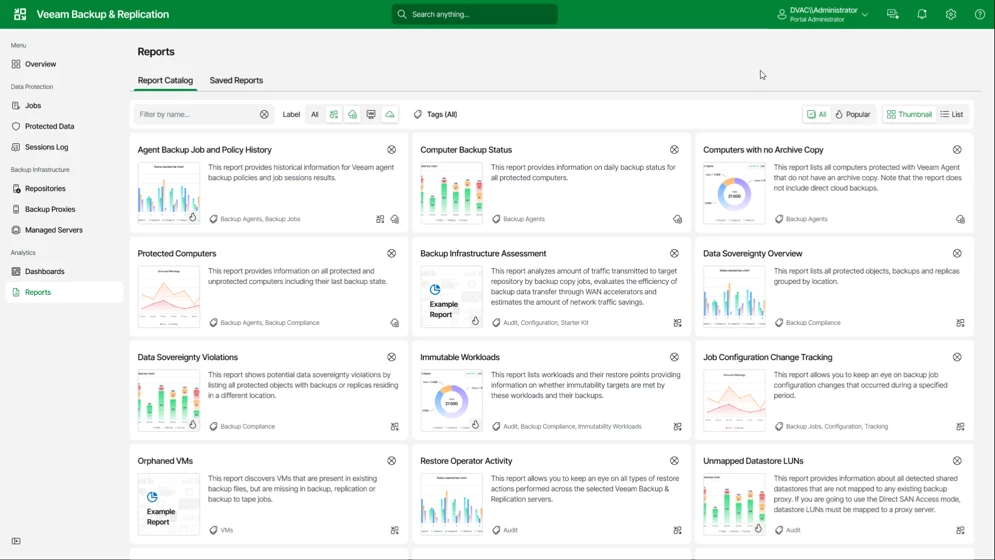
Task: Open the Data Sovereignty Violations report title
Action: 188,357
